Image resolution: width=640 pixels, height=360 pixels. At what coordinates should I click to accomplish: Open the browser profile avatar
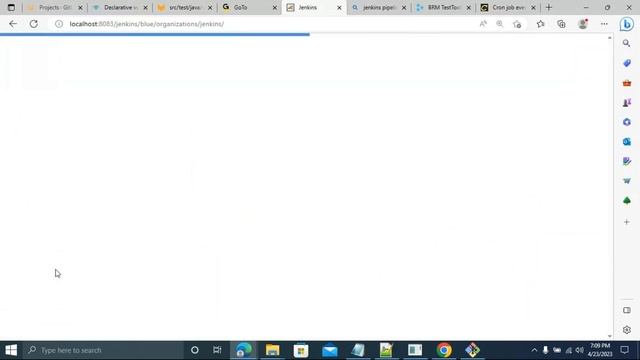tap(583, 24)
